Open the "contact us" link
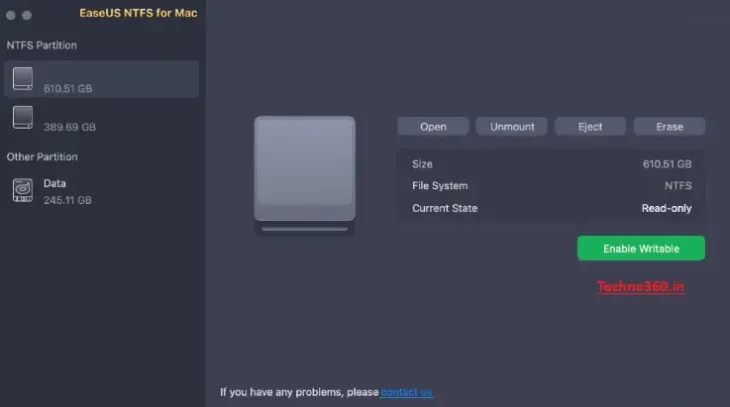Image resolution: width=730 pixels, height=407 pixels. click(407, 392)
